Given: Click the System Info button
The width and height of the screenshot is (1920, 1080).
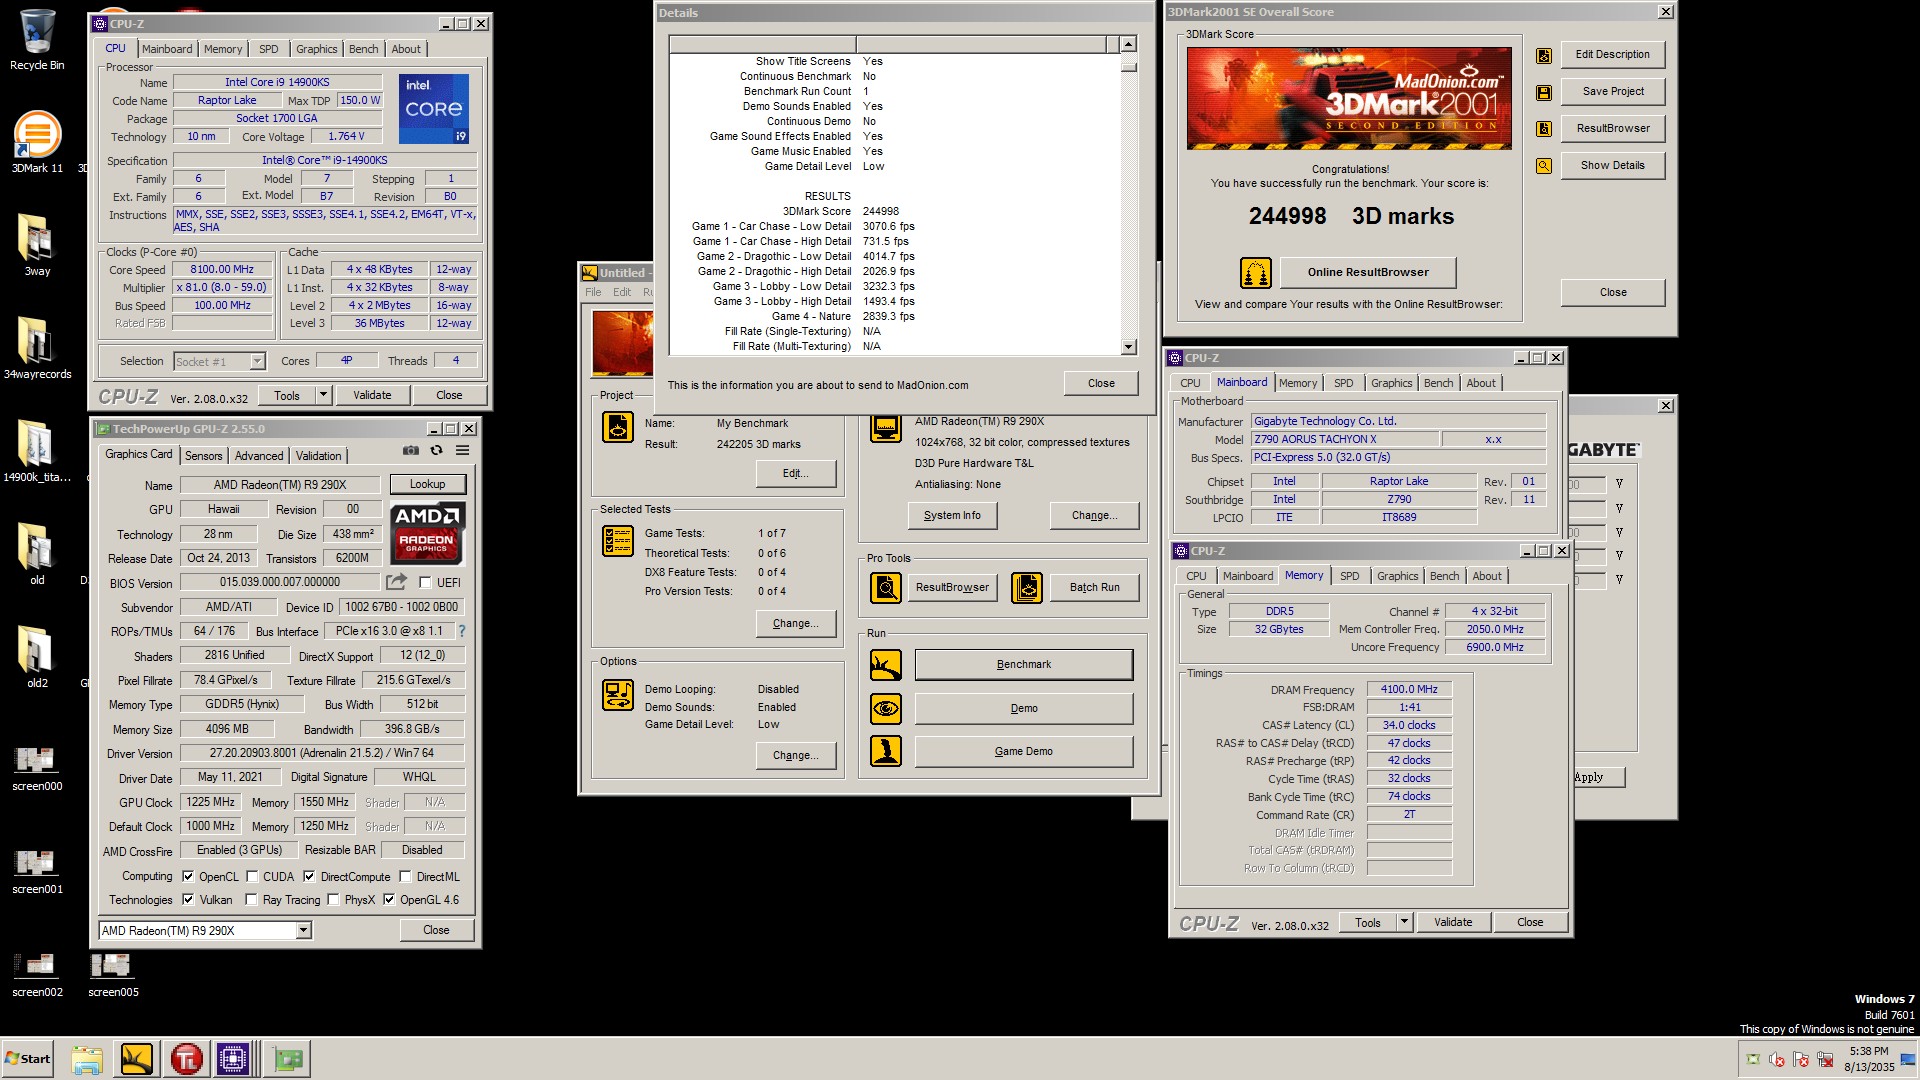Looking at the screenshot, I should (x=952, y=515).
